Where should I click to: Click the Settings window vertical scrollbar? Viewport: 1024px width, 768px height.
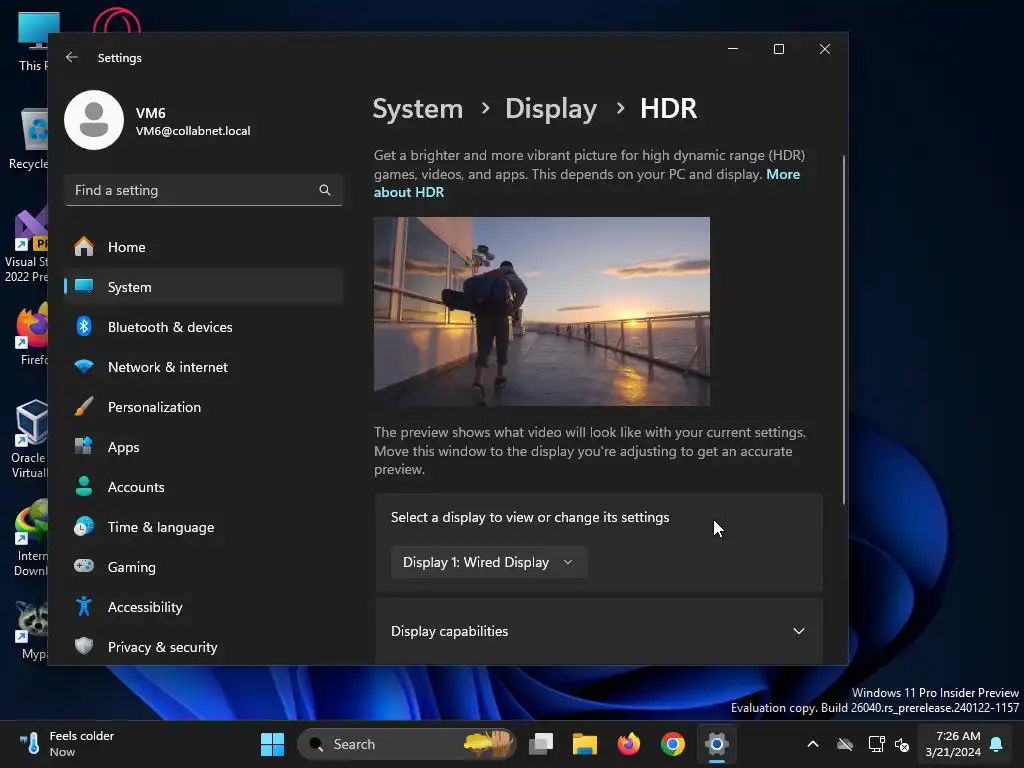844,330
